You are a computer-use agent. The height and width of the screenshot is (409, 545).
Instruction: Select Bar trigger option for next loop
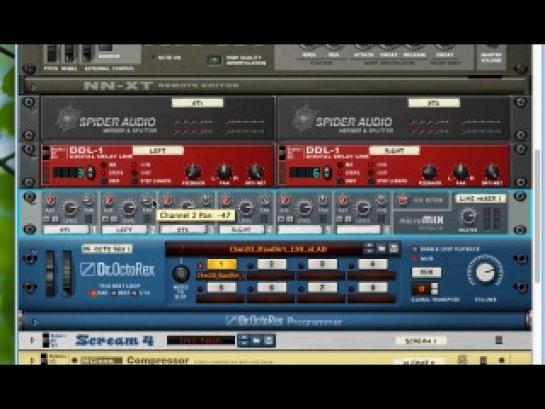[93, 293]
